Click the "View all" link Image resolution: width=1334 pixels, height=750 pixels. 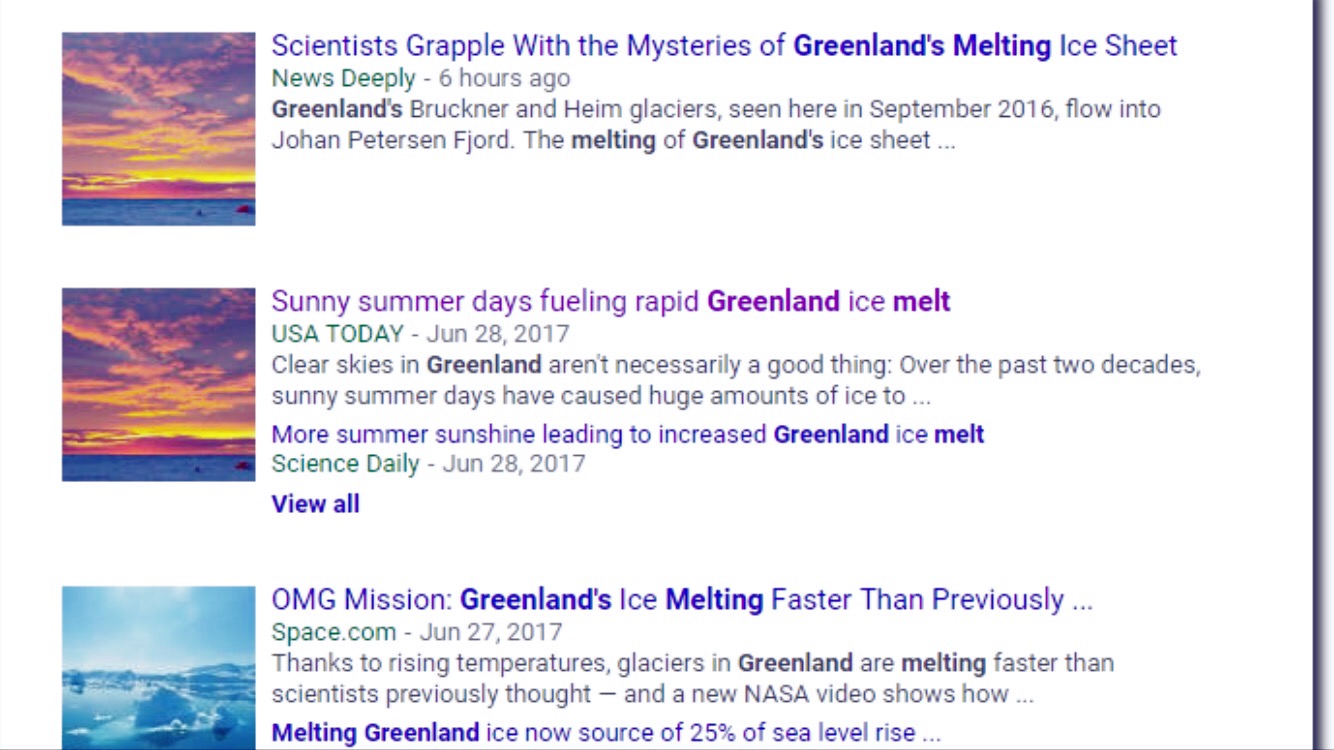point(315,504)
